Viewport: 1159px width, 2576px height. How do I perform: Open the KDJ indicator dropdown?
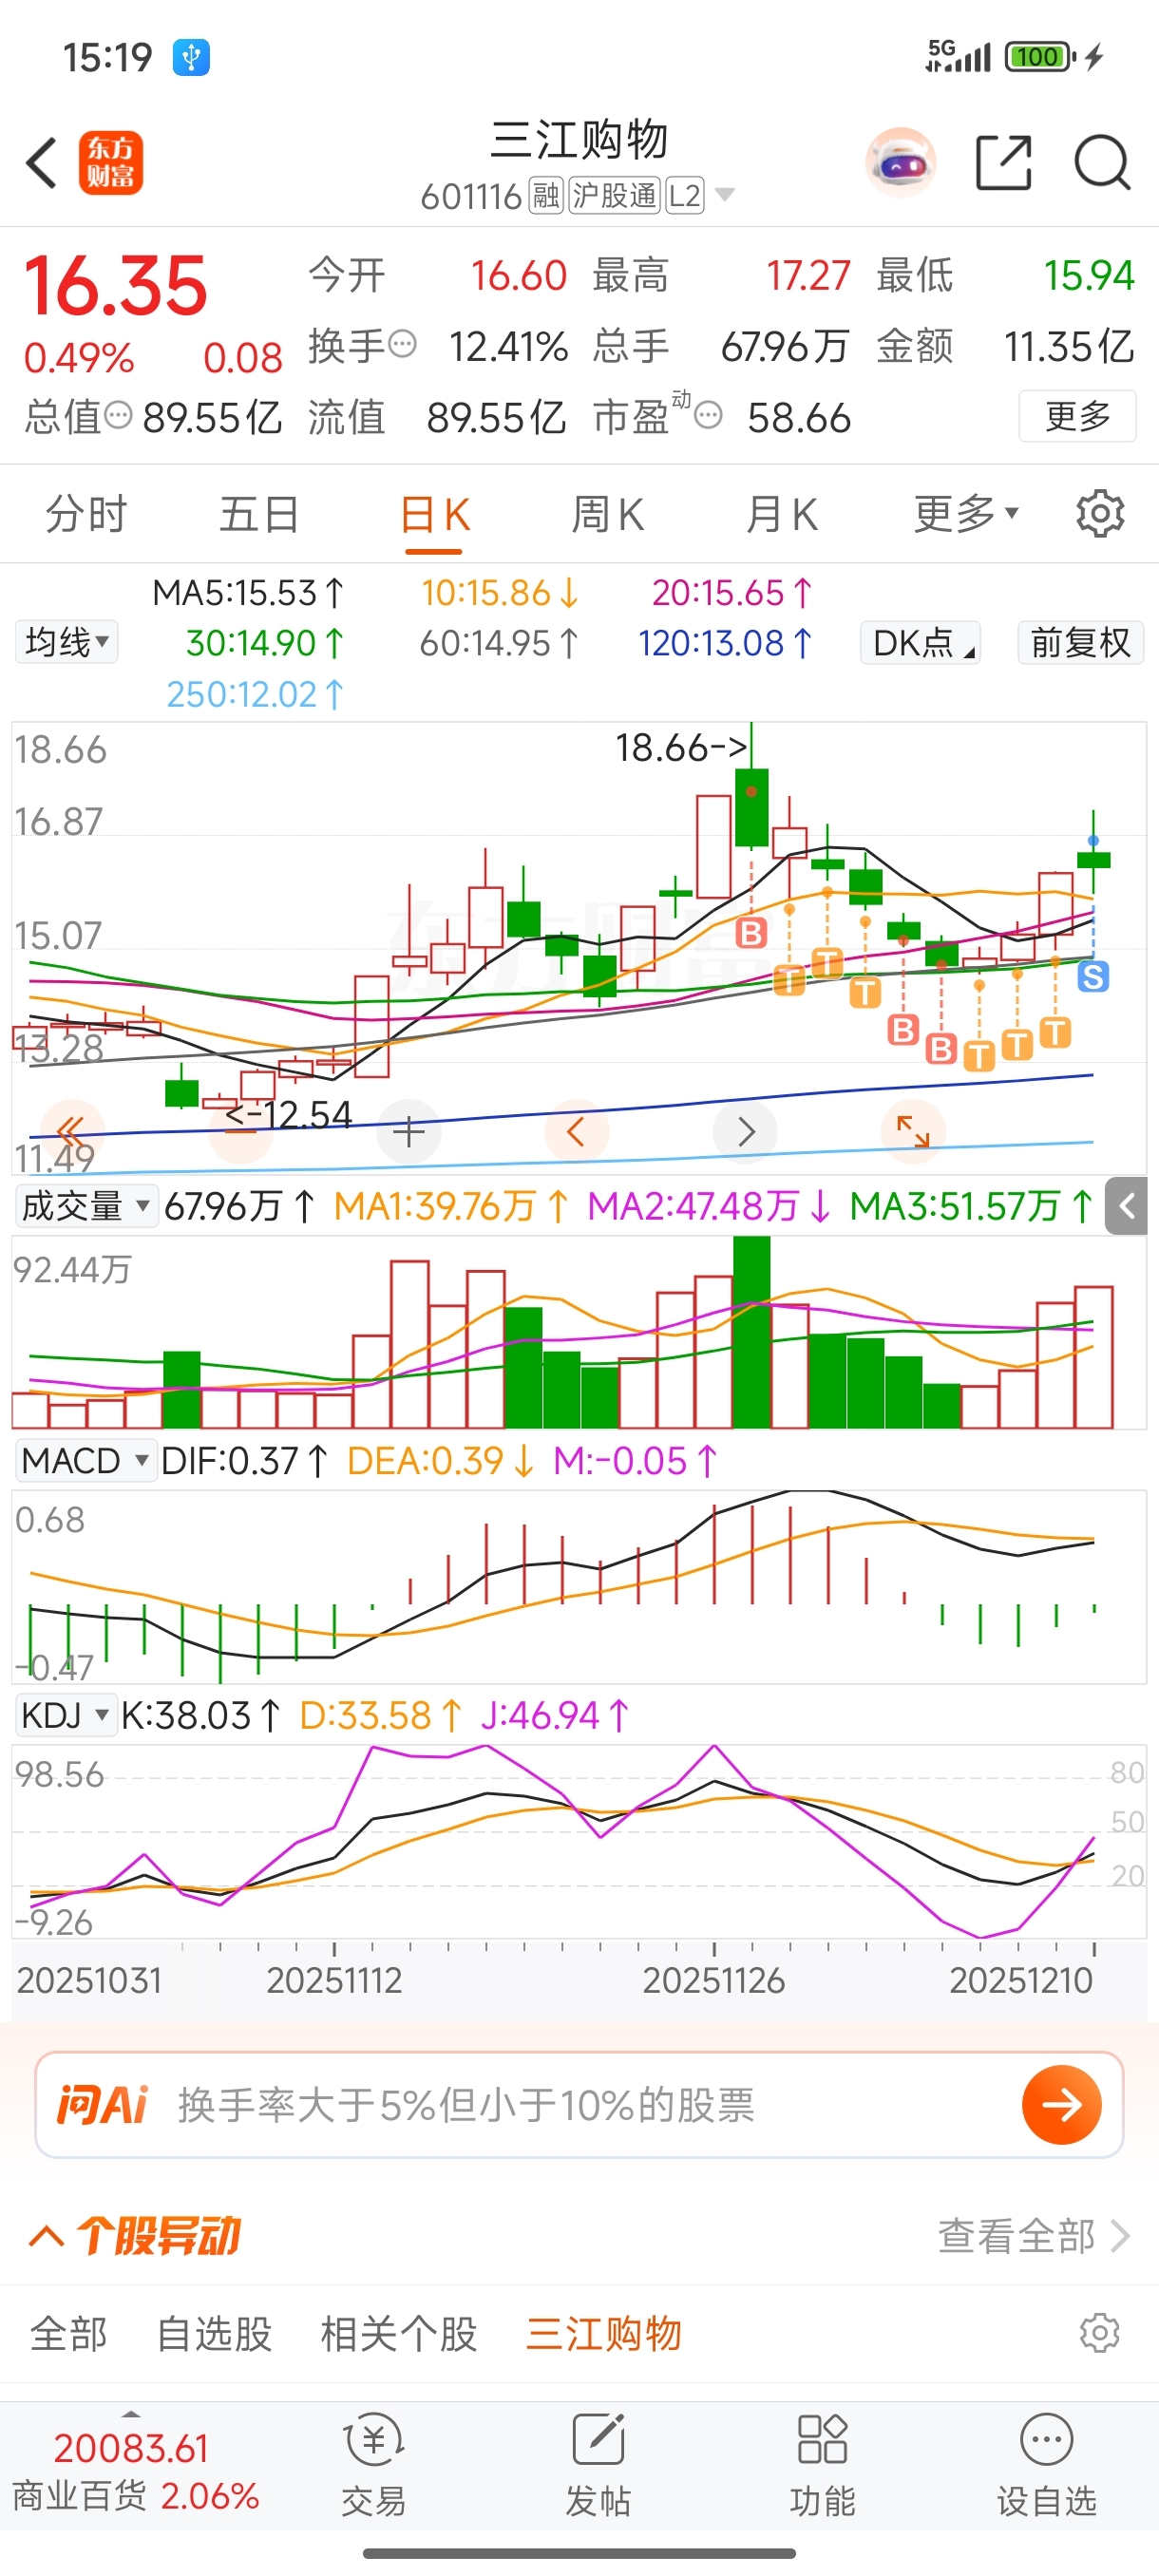66,1715
